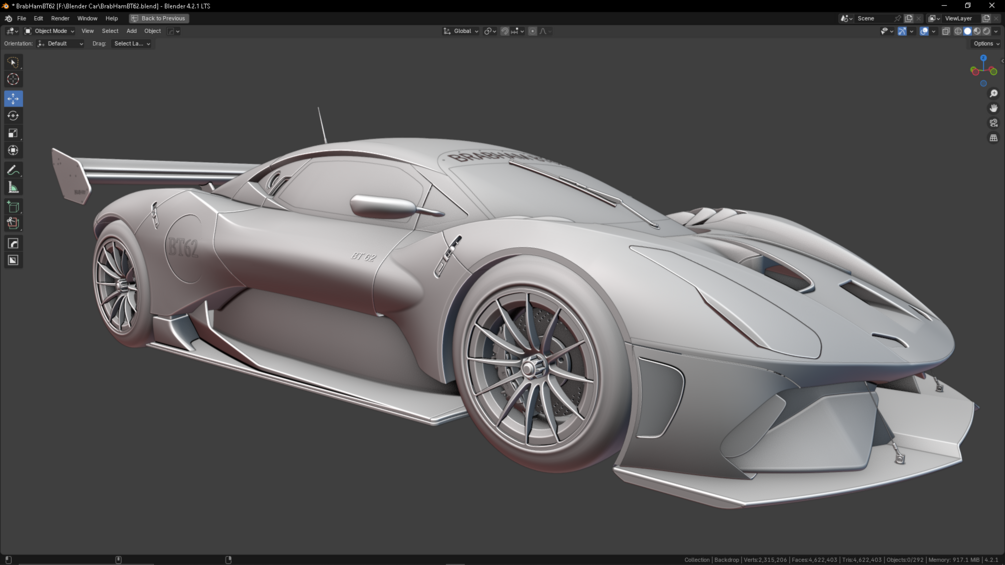Open the Object Mode dropdown
1005x565 pixels.
coord(49,31)
